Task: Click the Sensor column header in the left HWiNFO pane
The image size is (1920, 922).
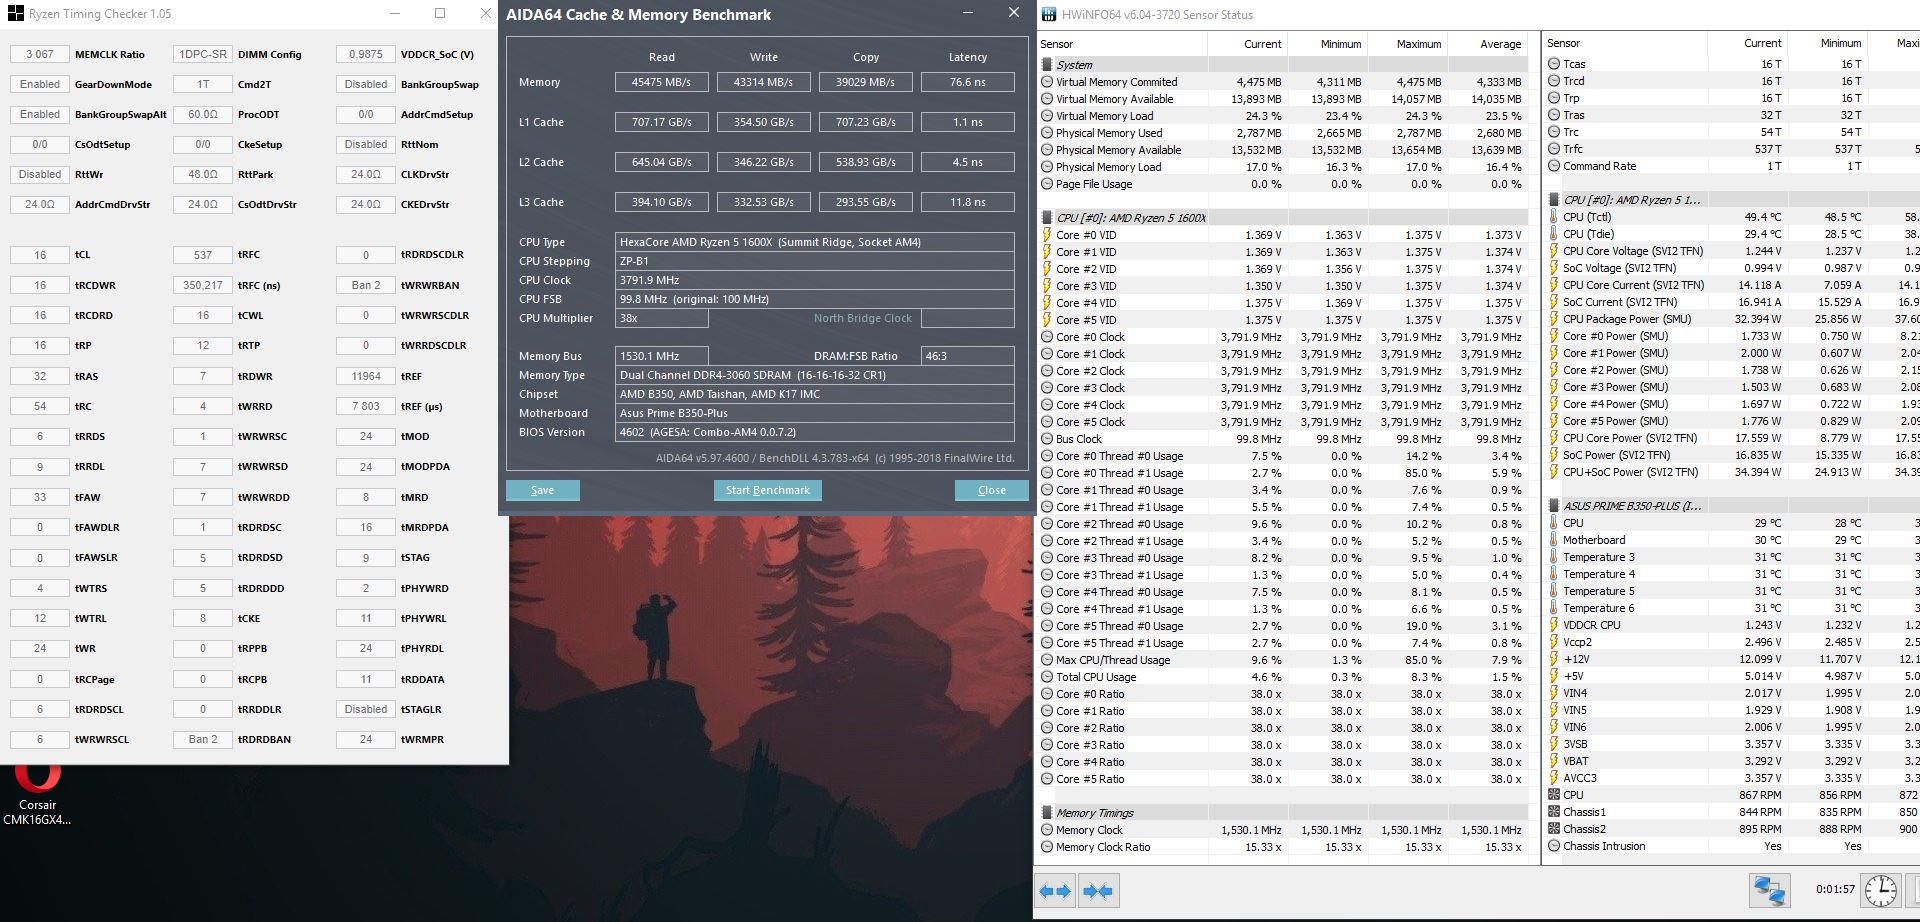Action: 1122,44
